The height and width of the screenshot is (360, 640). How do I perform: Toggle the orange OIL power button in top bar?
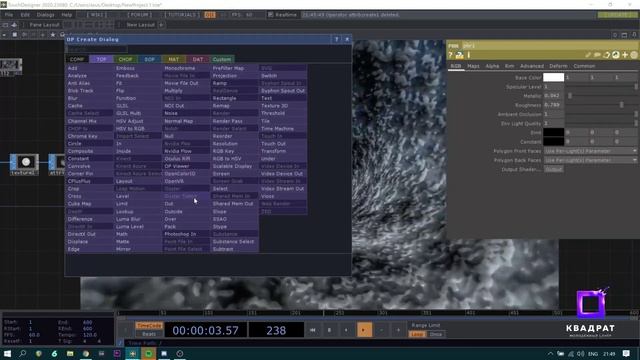coord(210,15)
